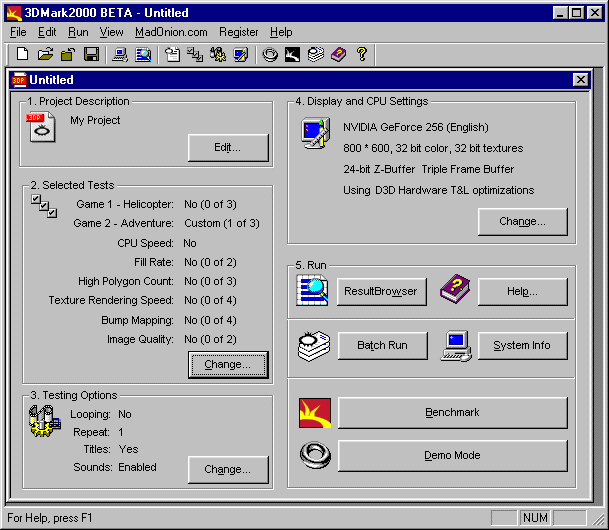The height and width of the screenshot is (530, 609).
Task: Click the Selected Tests checkboxes icon in panel
Action: 44,206
